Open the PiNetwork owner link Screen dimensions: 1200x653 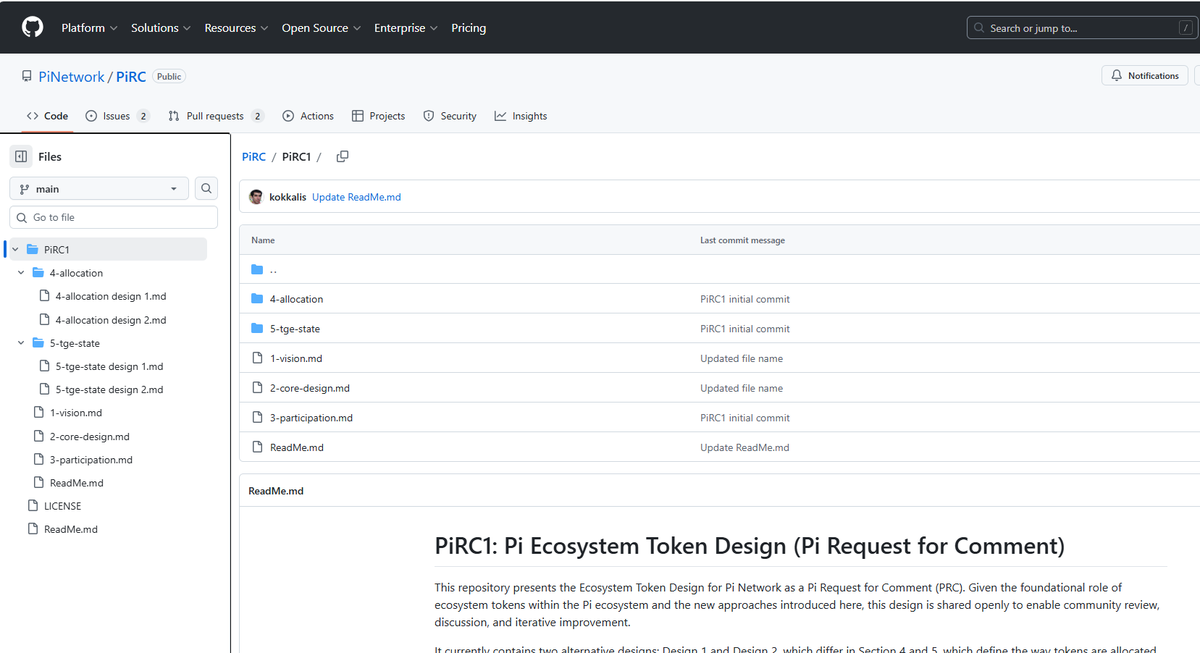click(x=71, y=77)
